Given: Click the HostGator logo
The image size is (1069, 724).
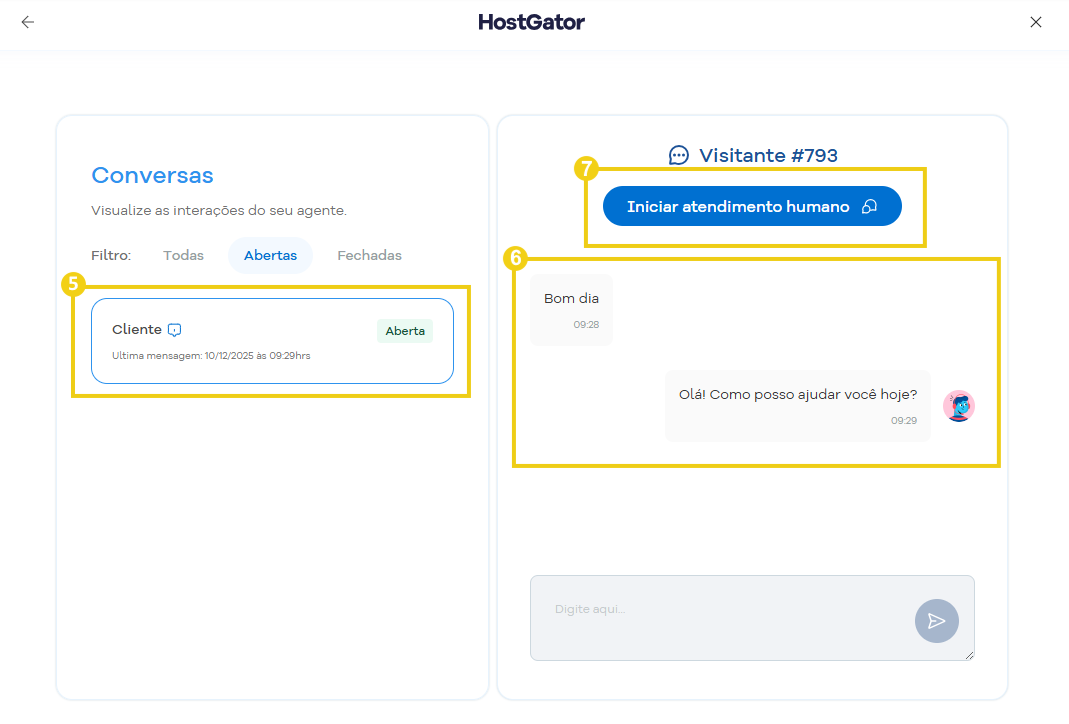Looking at the screenshot, I should click(x=531, y=22).
